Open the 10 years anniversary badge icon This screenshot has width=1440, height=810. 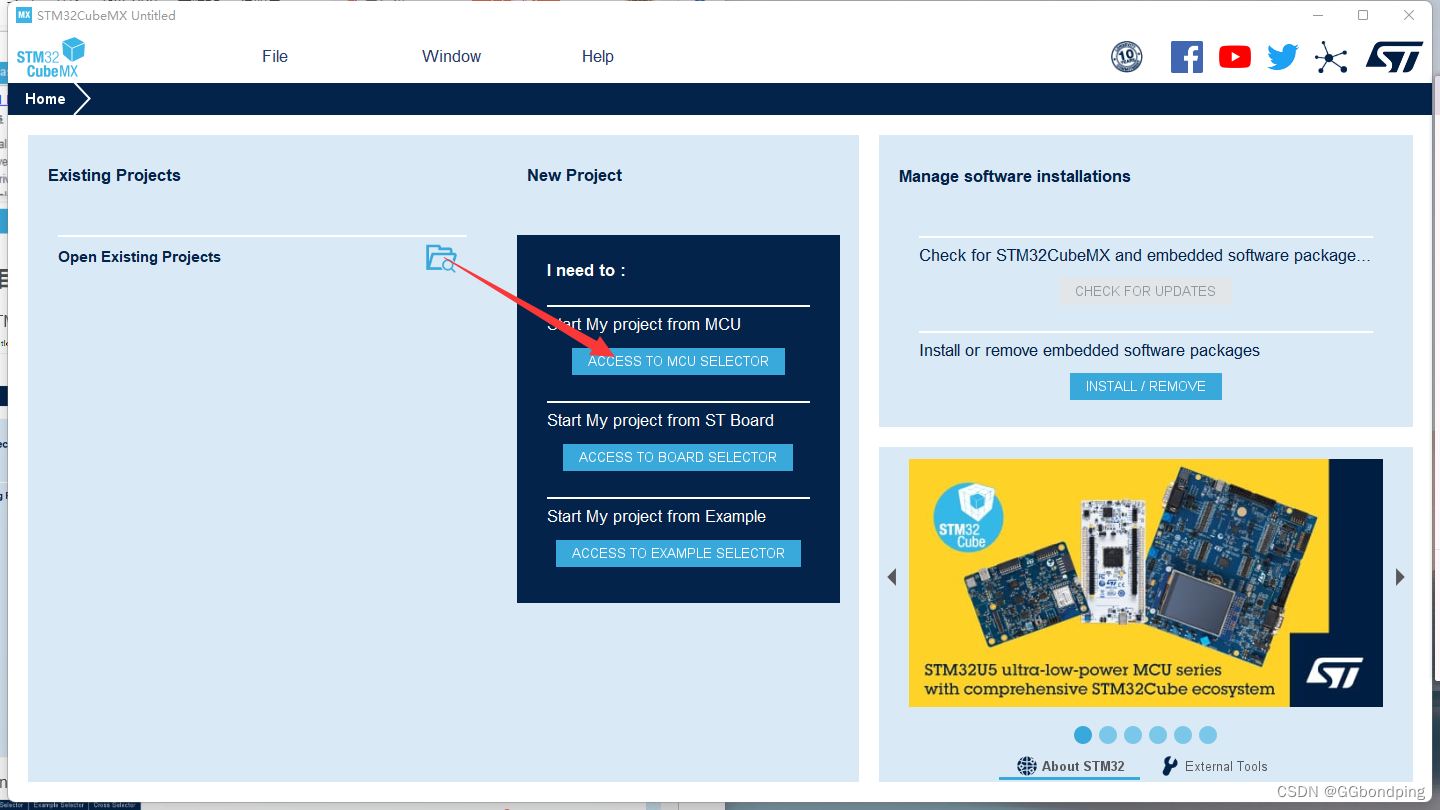coord(1127,57)
